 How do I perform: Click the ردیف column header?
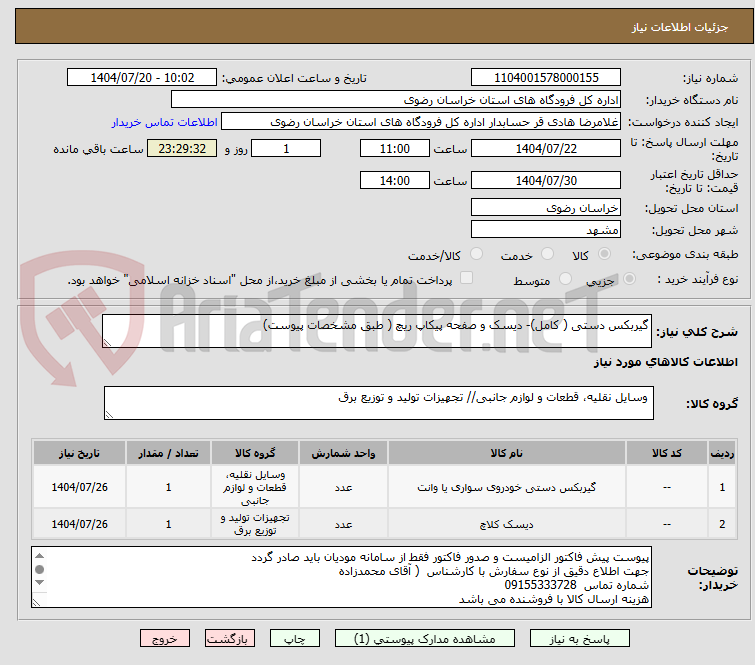click(722, 453)
